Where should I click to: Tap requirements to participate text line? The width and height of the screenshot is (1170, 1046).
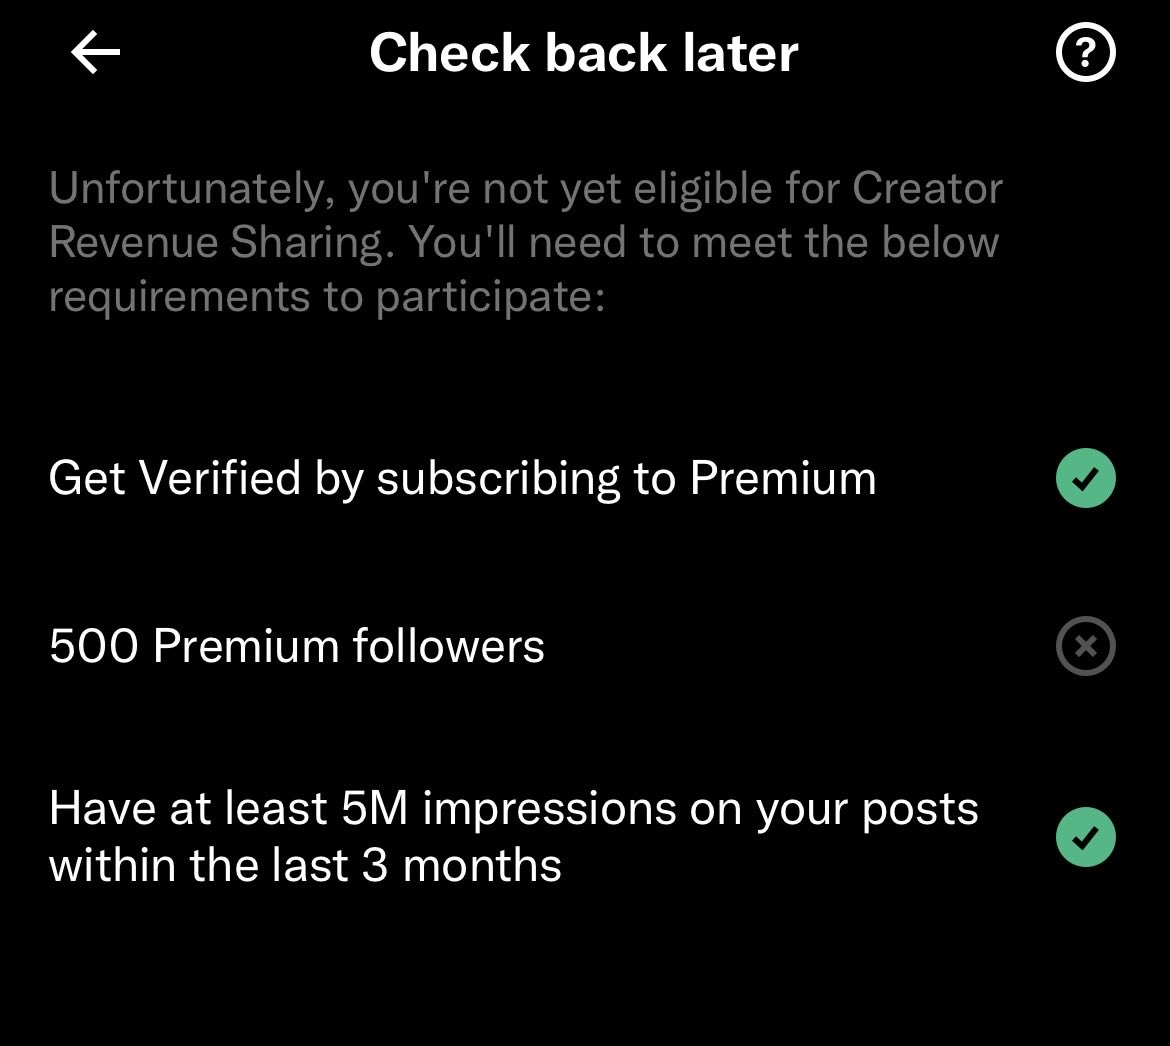(x=327, y=297)
